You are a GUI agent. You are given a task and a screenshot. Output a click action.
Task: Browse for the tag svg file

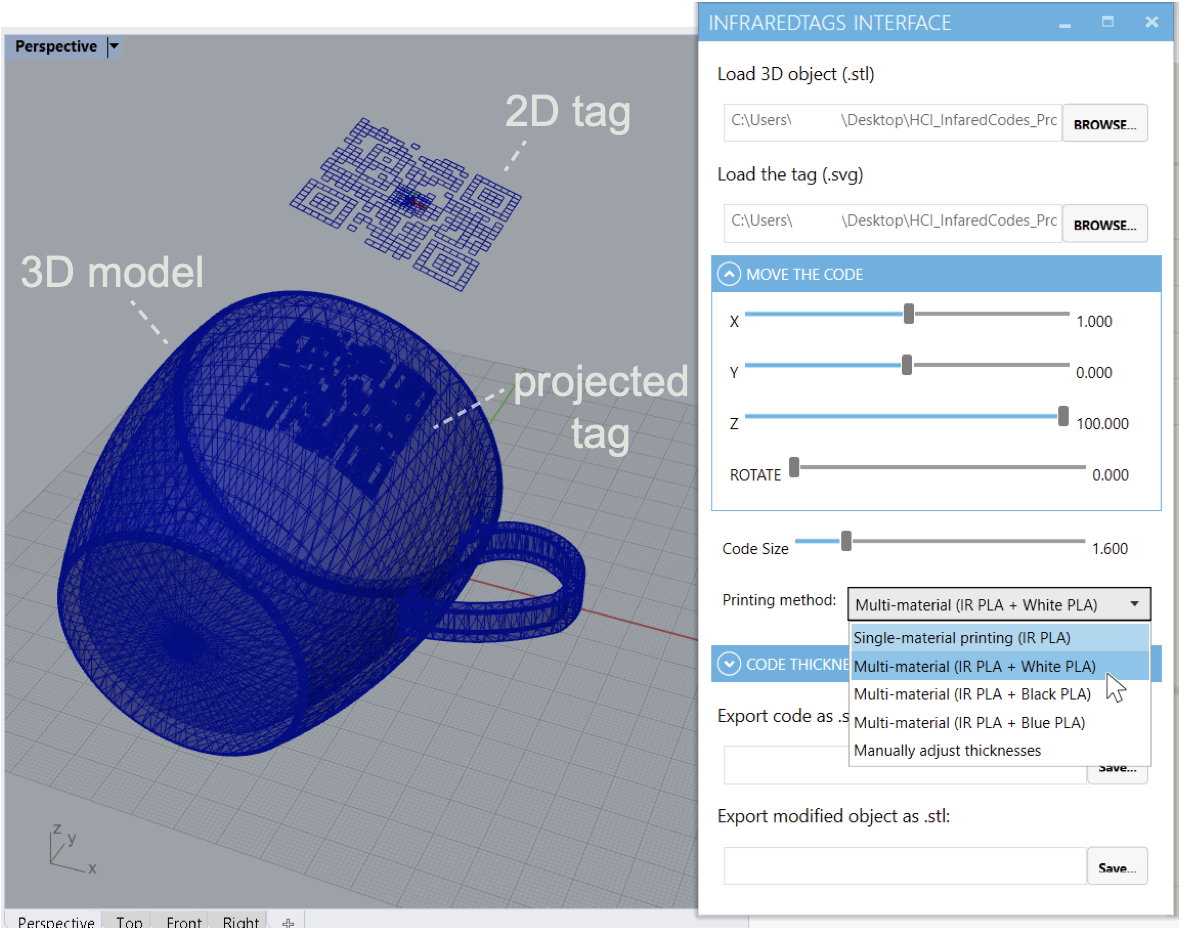pos(1105,224)
